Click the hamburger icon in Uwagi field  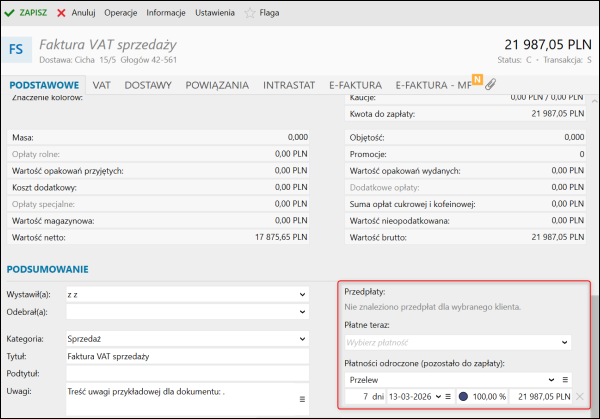click(302, 400)
